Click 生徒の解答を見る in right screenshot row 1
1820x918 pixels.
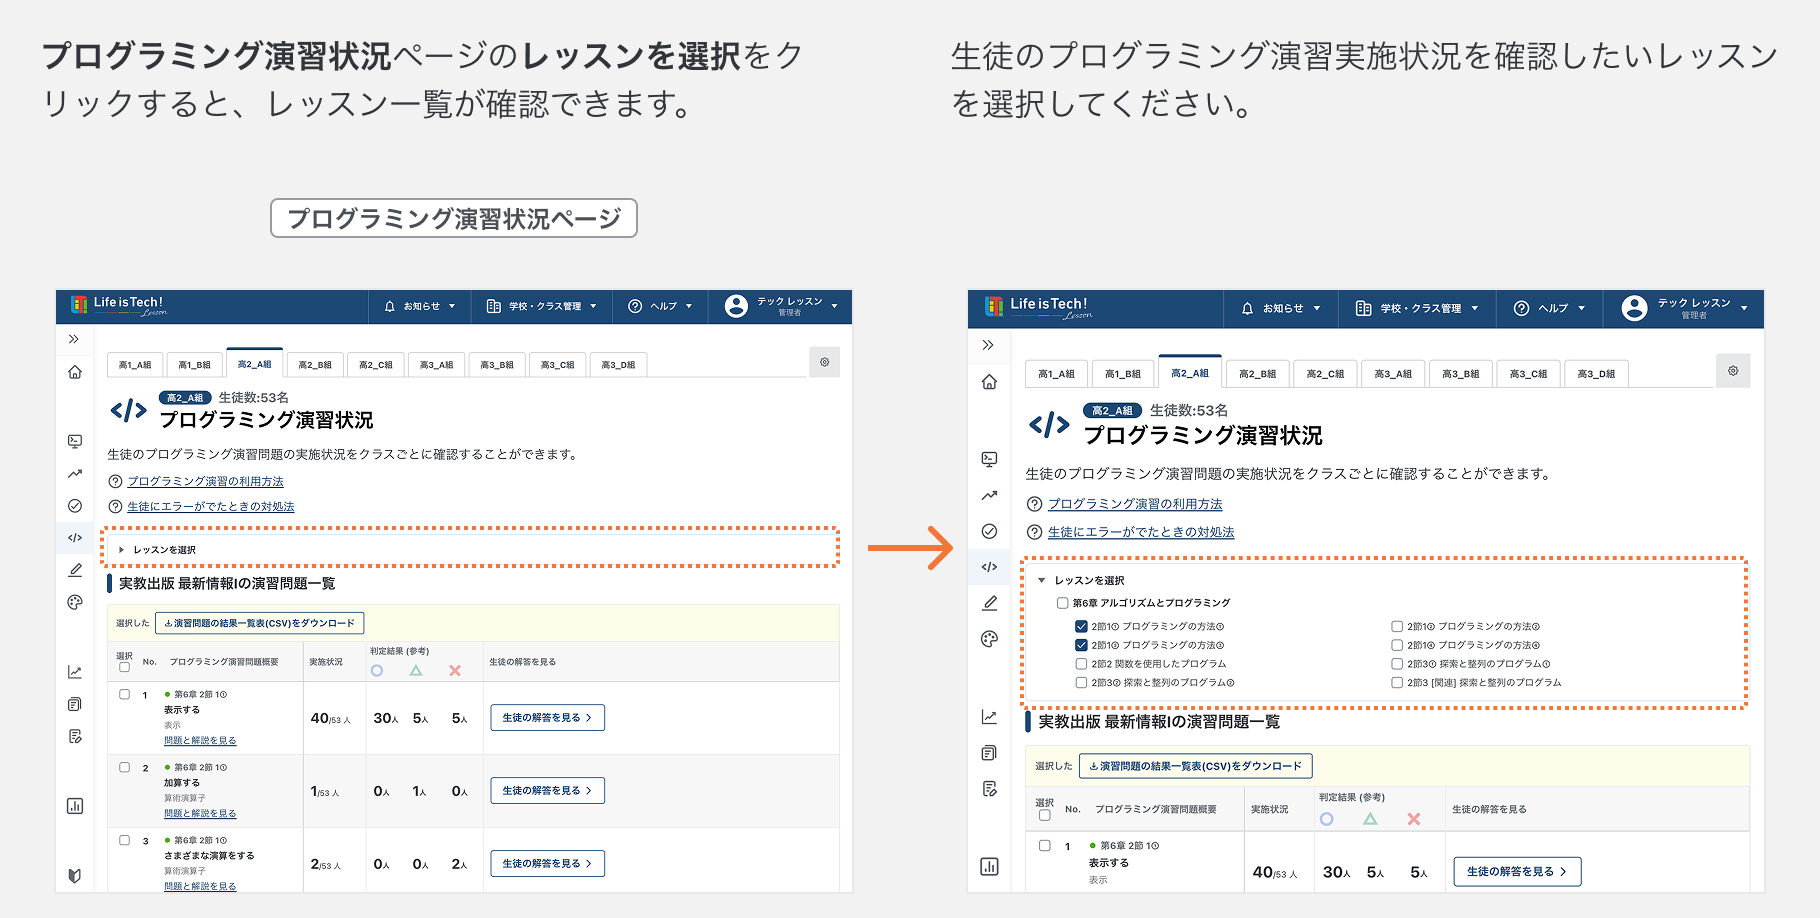[x=1517, y=871]
